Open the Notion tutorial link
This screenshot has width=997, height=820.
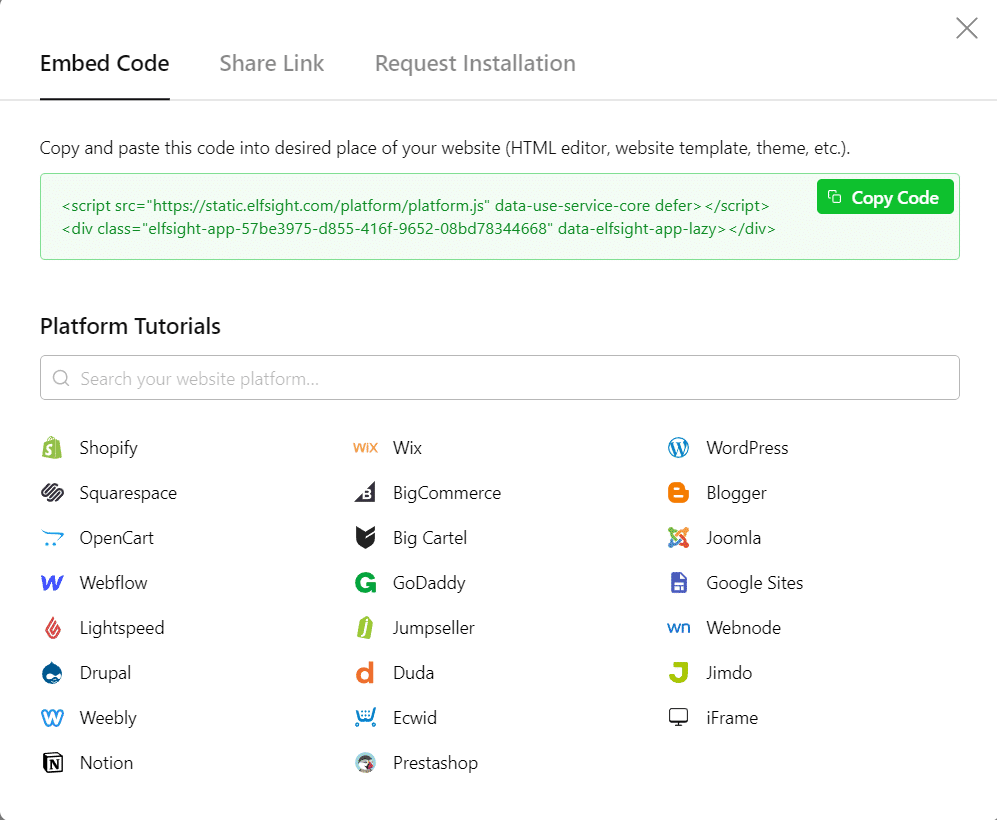tap(106, 763)
